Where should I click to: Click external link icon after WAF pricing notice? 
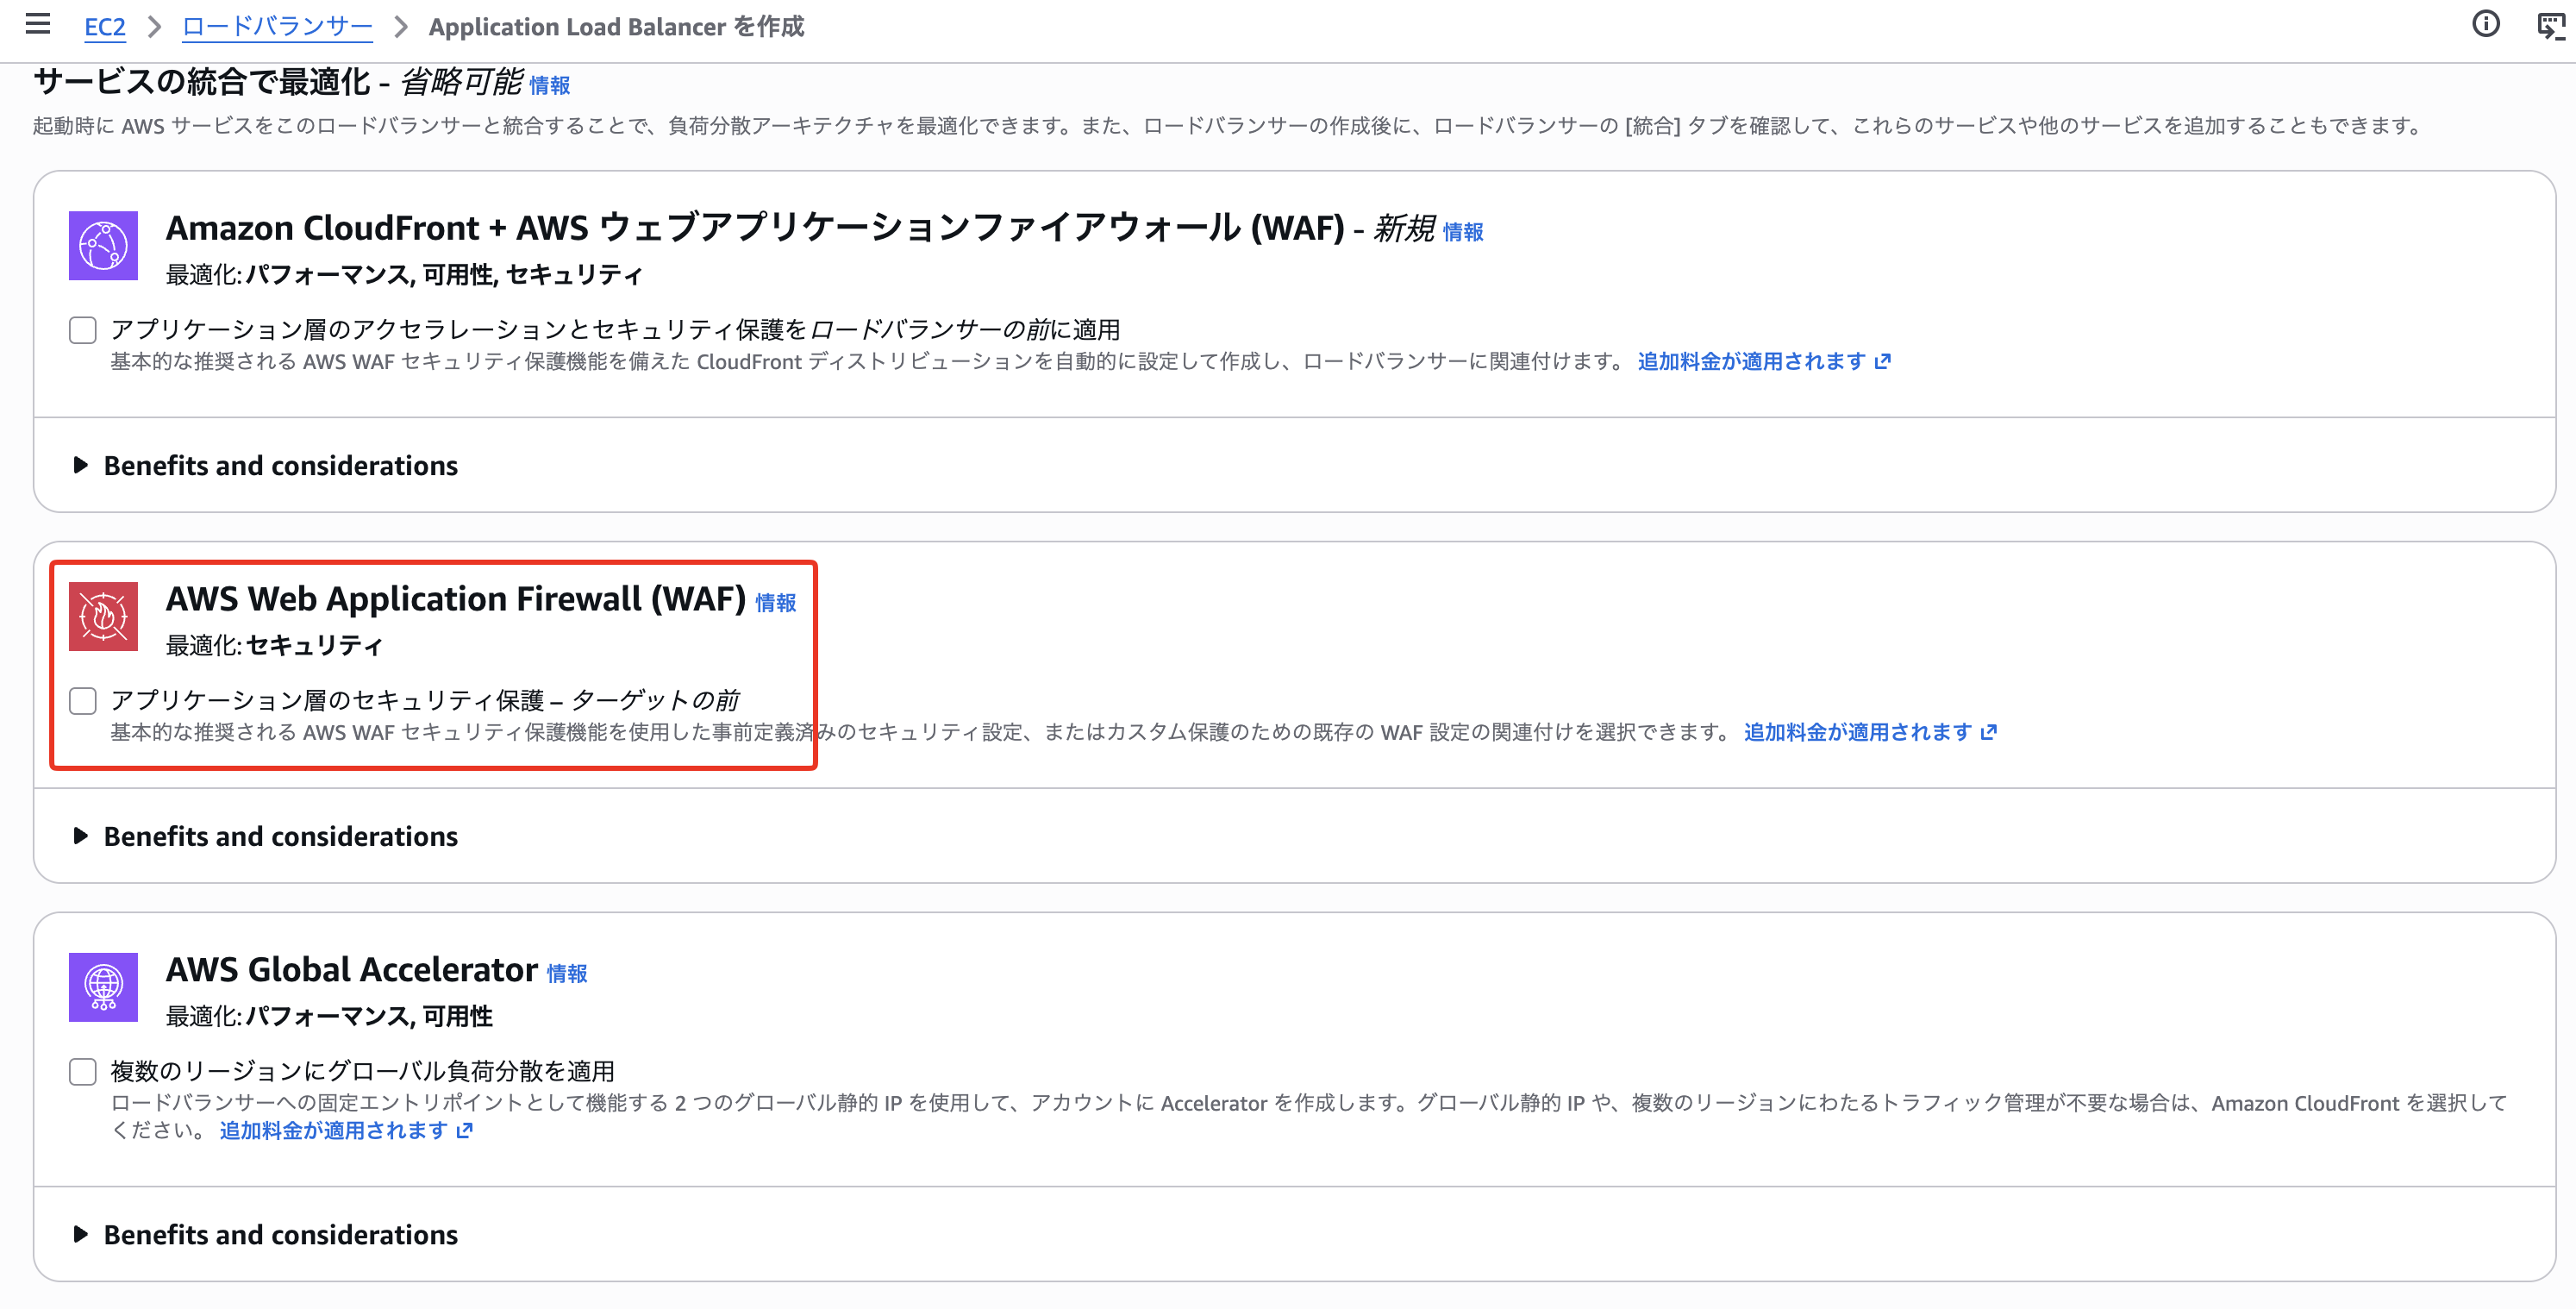pyautogui.click(x=1989, y=732)
